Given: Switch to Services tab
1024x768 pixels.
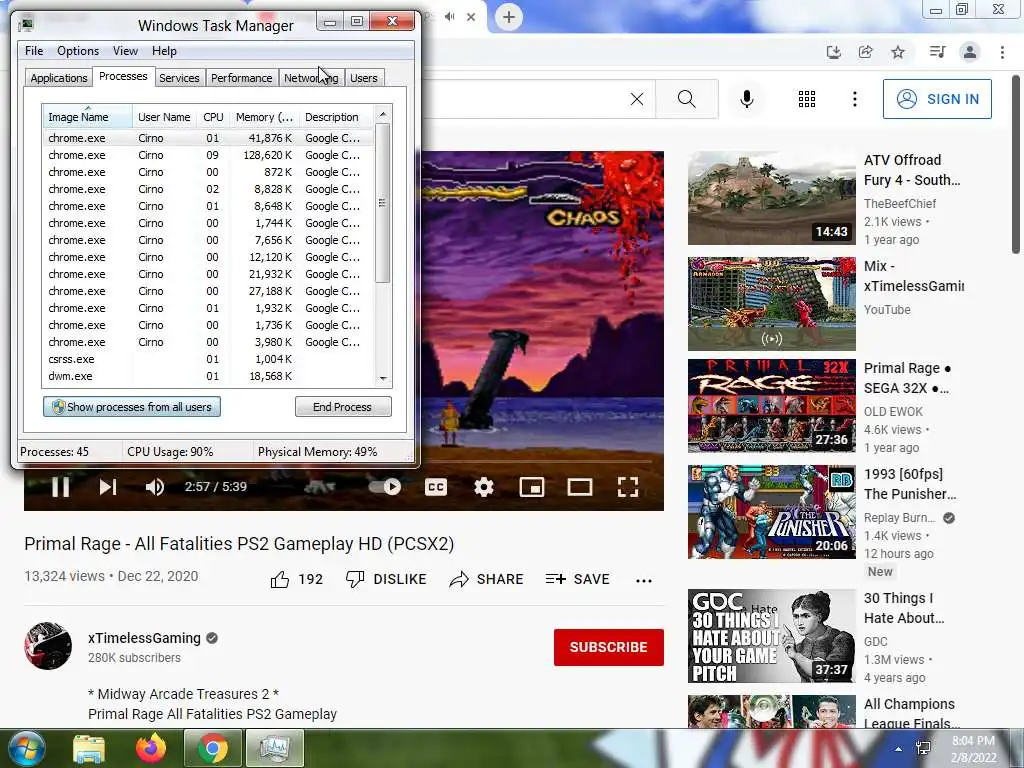Looking at the screenshot, I should tap(179, 78).
